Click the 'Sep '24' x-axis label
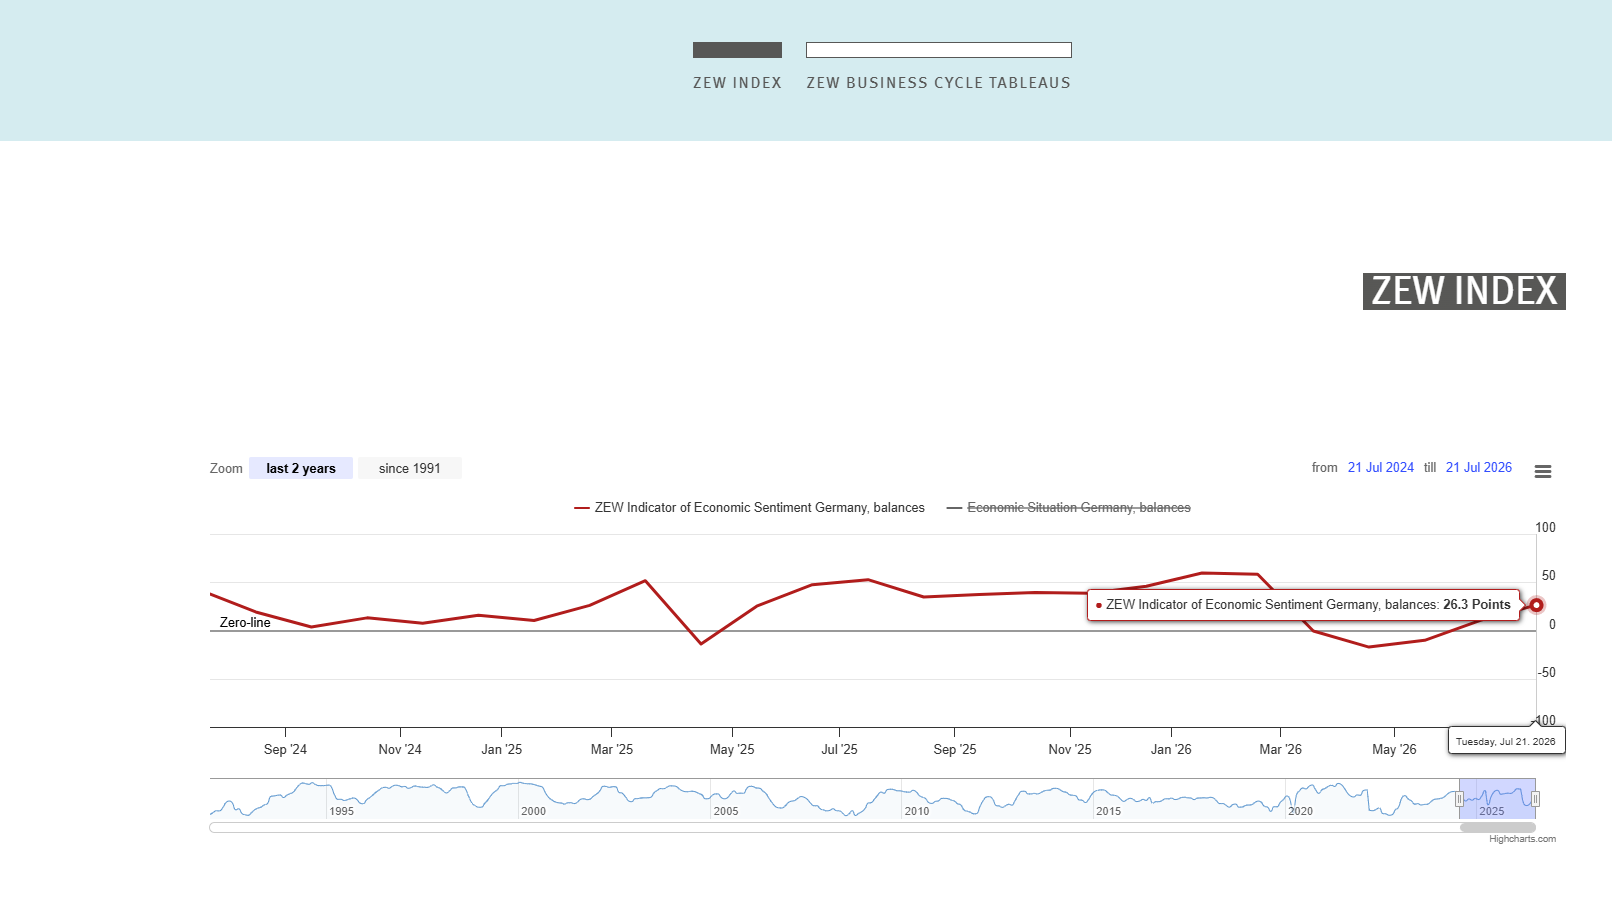This screenshot has height=908, width=1612. 285,749
